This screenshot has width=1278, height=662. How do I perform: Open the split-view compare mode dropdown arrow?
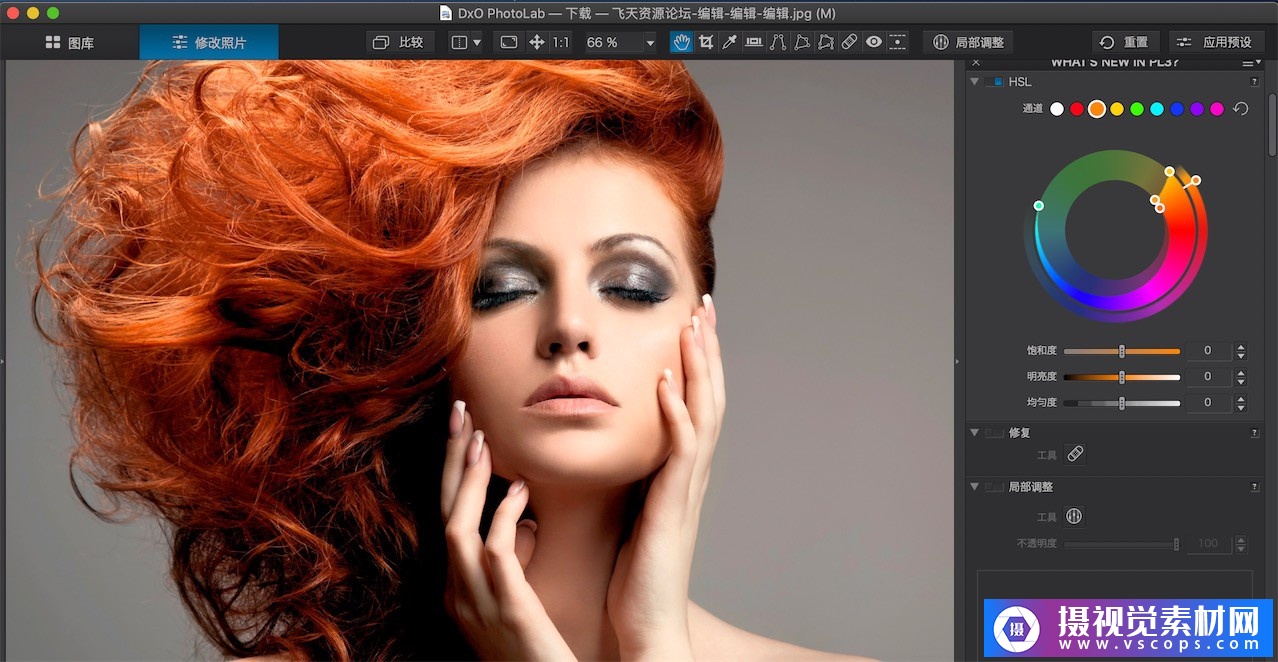coord(476,43)
